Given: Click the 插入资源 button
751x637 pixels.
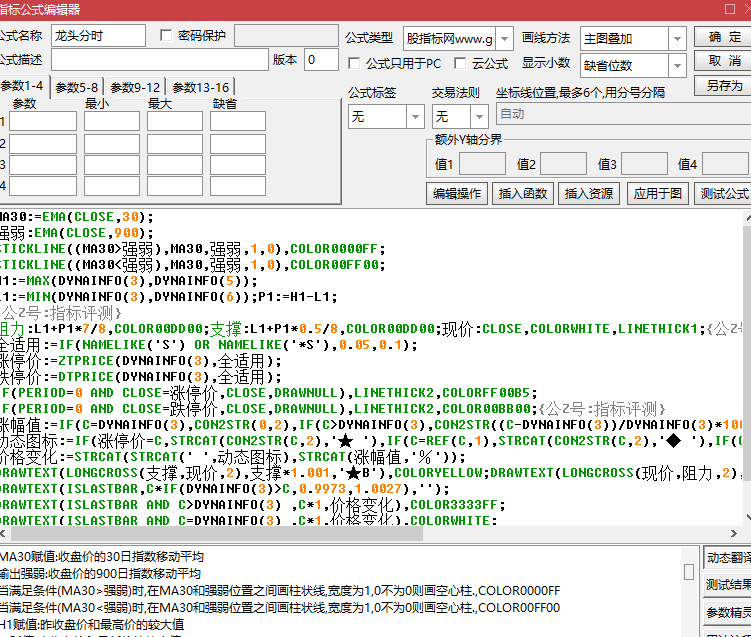Looking at the screenshot, I should pyautogui.click(x=589, y=193).
